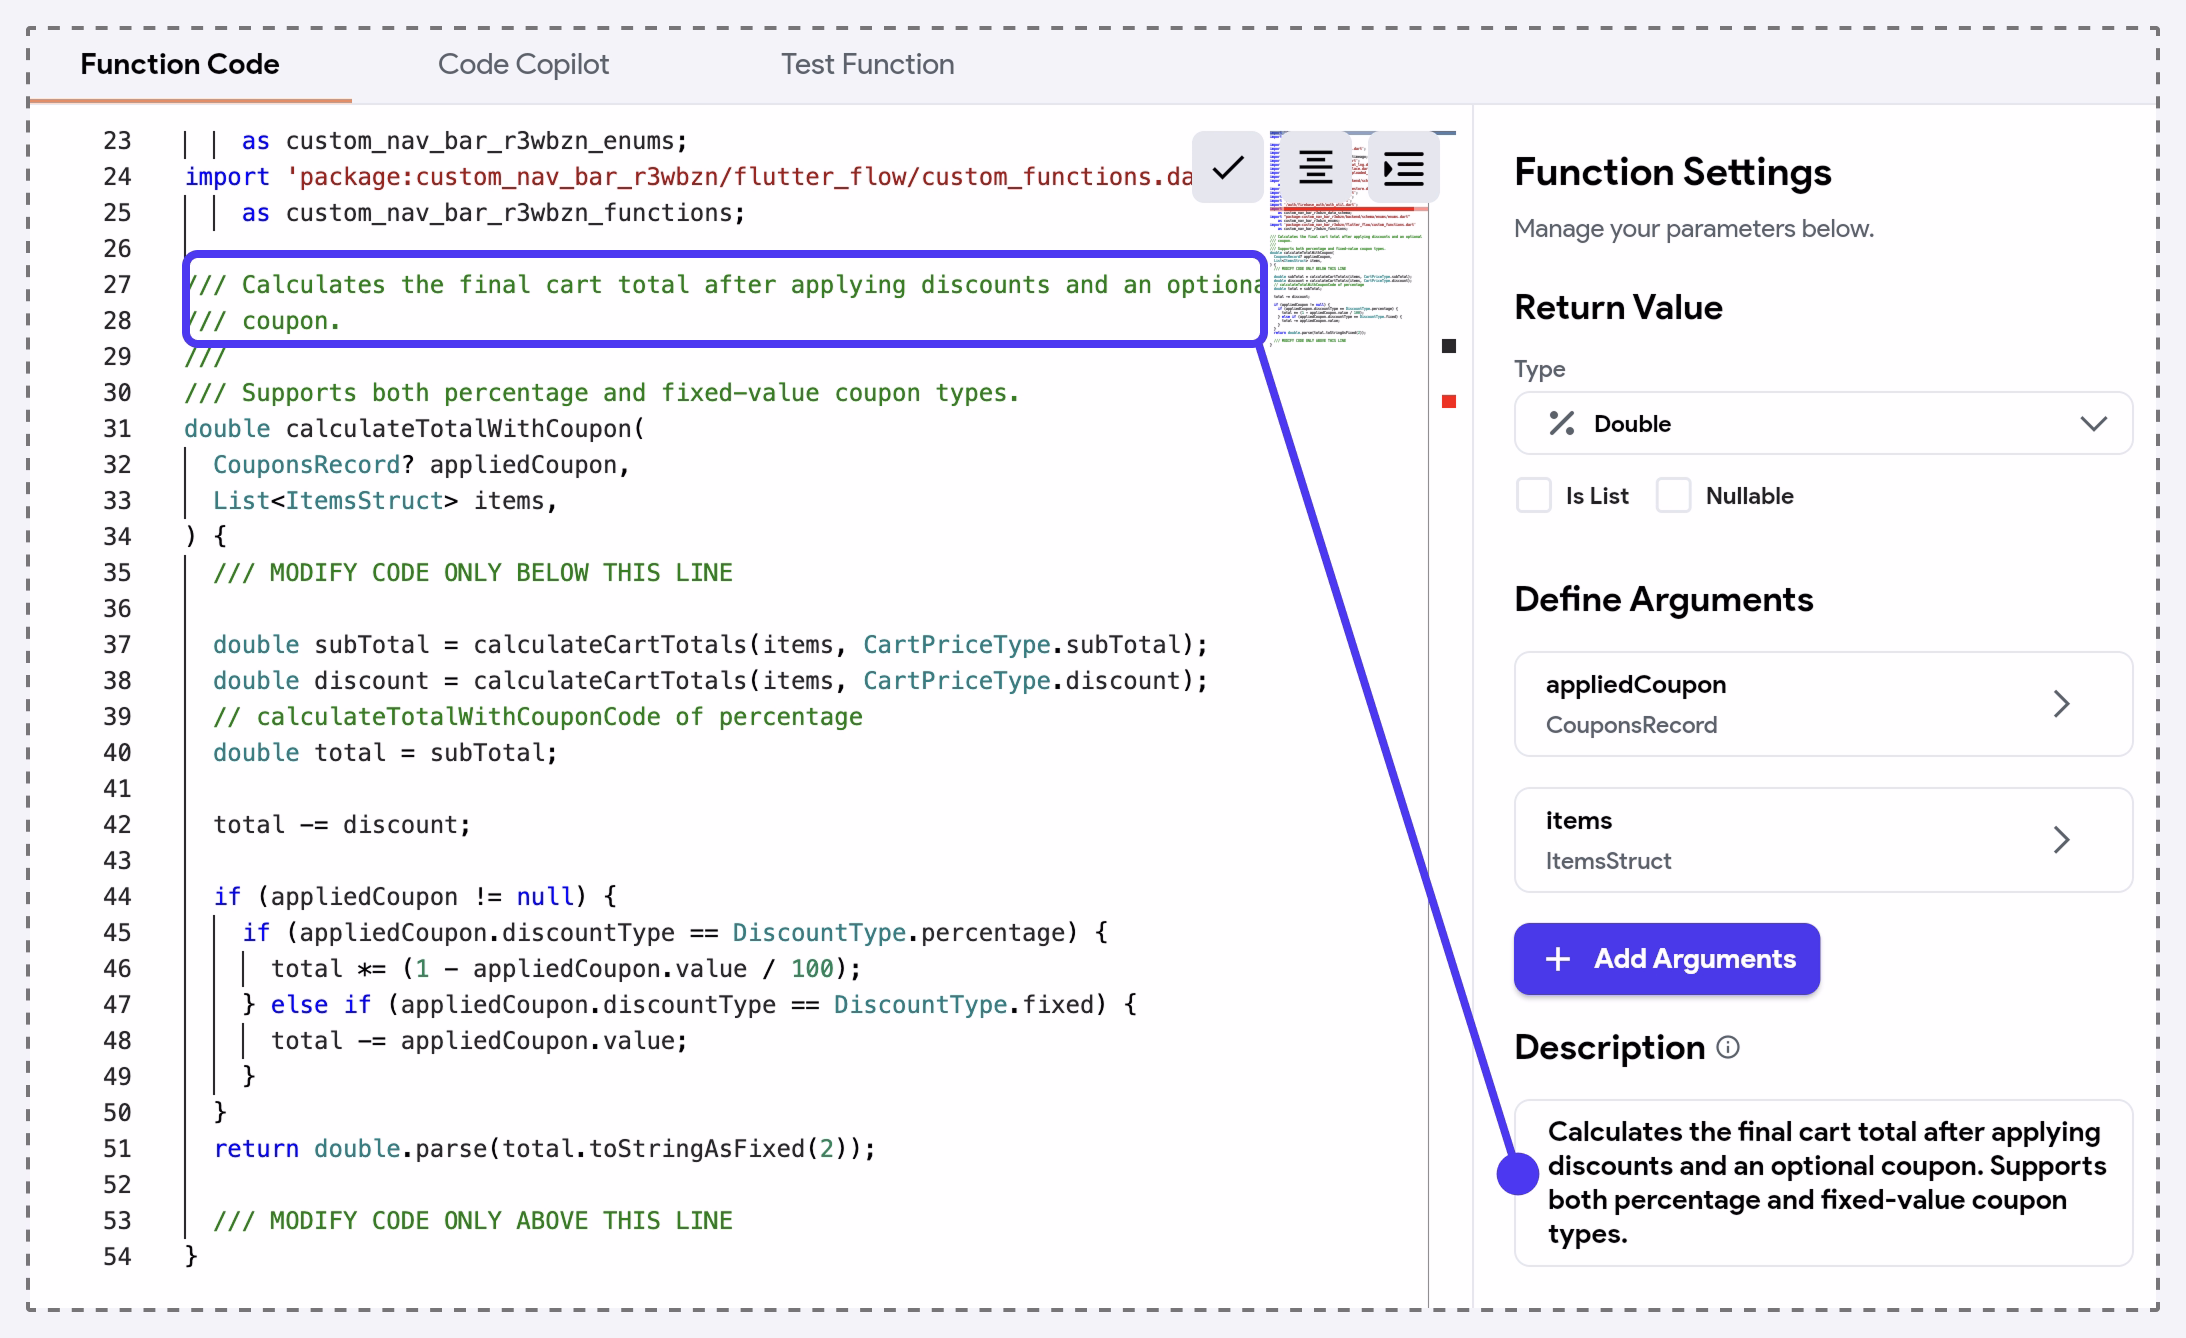The width and height of the screenshot is (2186, 1338).
Task: Click the plus icon on Add Arguments
Action: 1557,959
